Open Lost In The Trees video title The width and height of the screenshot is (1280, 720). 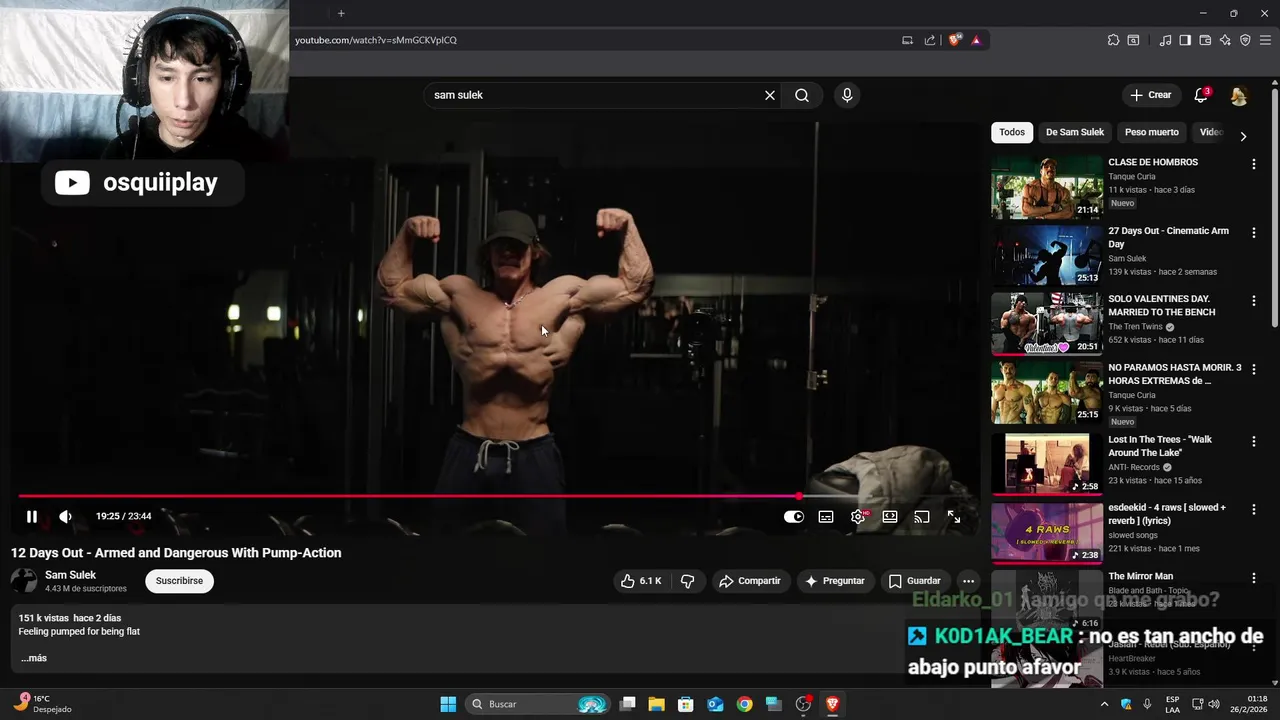pos(1160,446)
